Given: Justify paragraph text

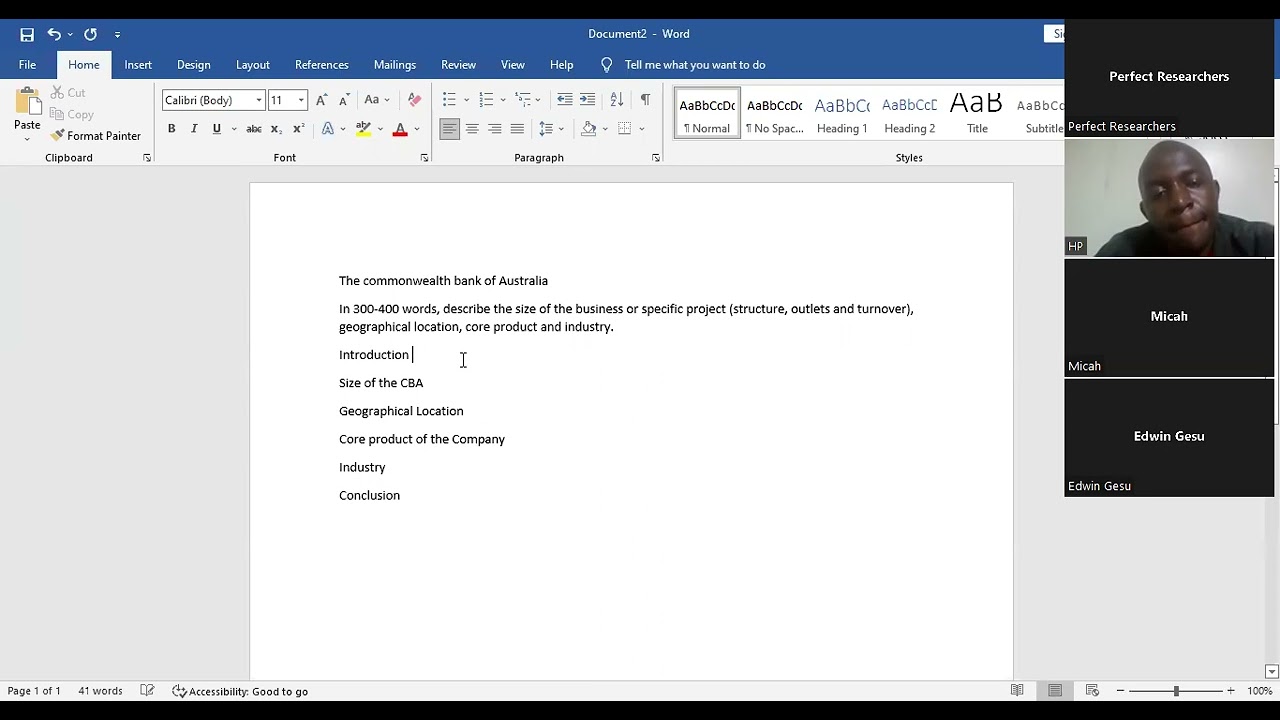Looking at the screenshot, I should 517,129.
